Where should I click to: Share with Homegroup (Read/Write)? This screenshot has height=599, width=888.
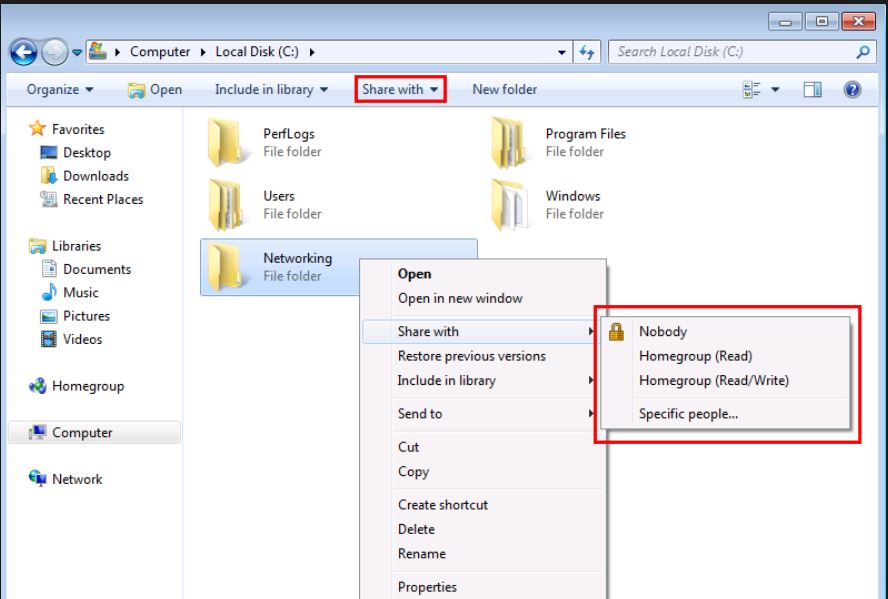coord(725,380)
